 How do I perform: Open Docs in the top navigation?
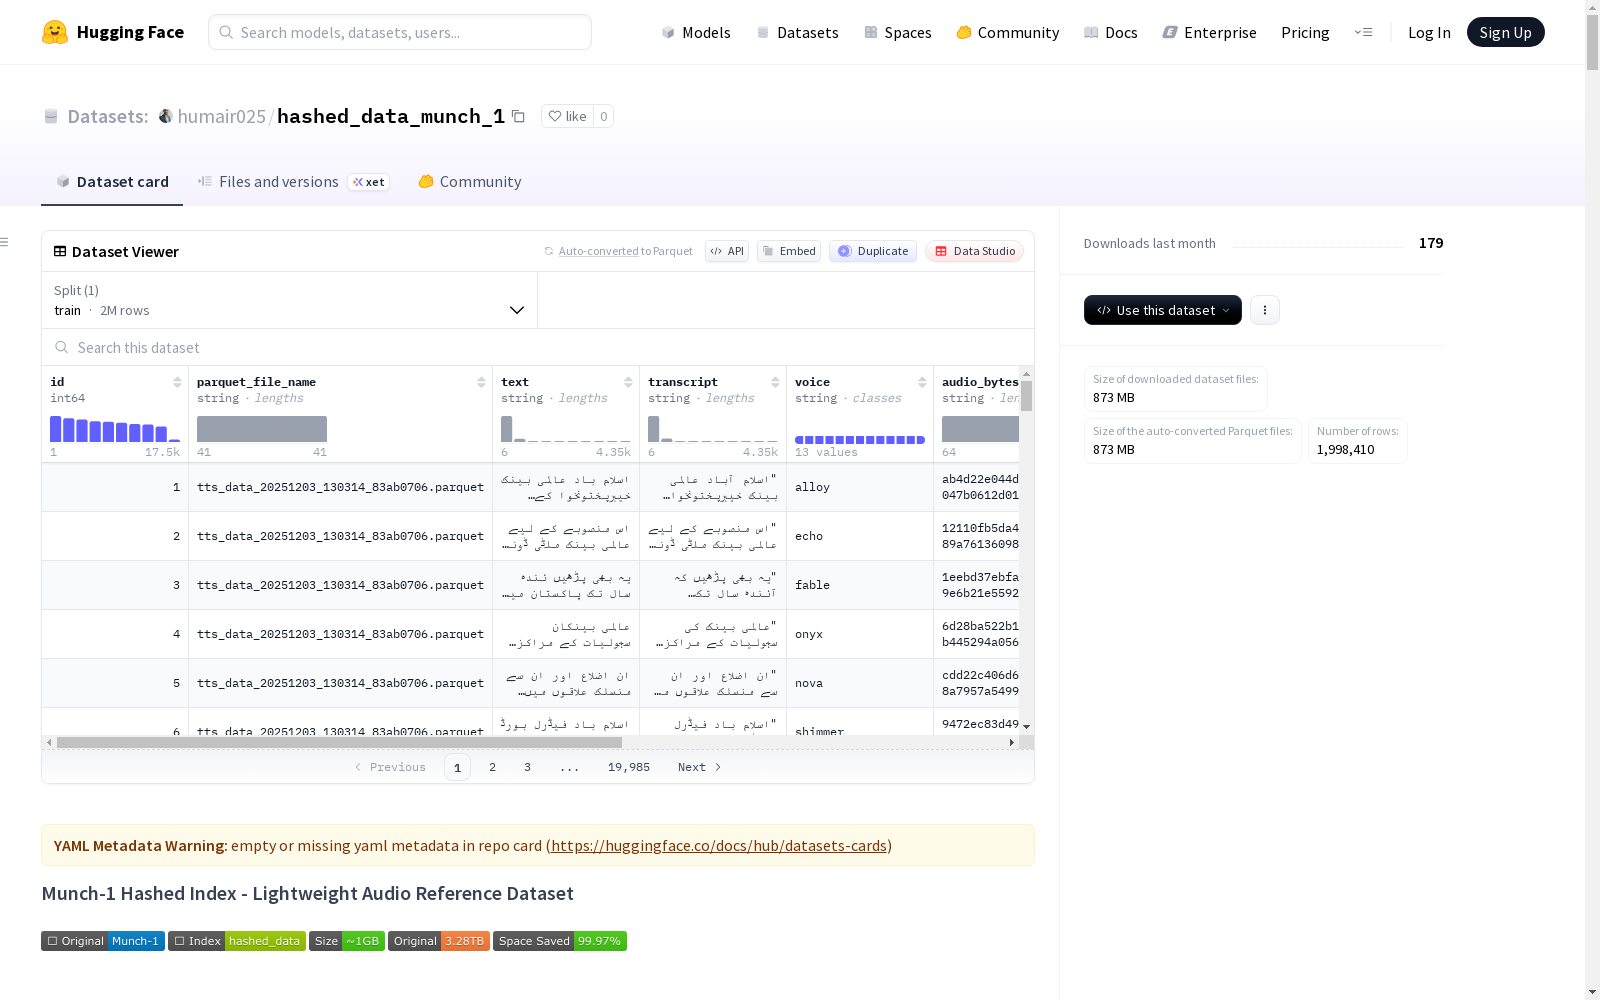click(1111, 32)
